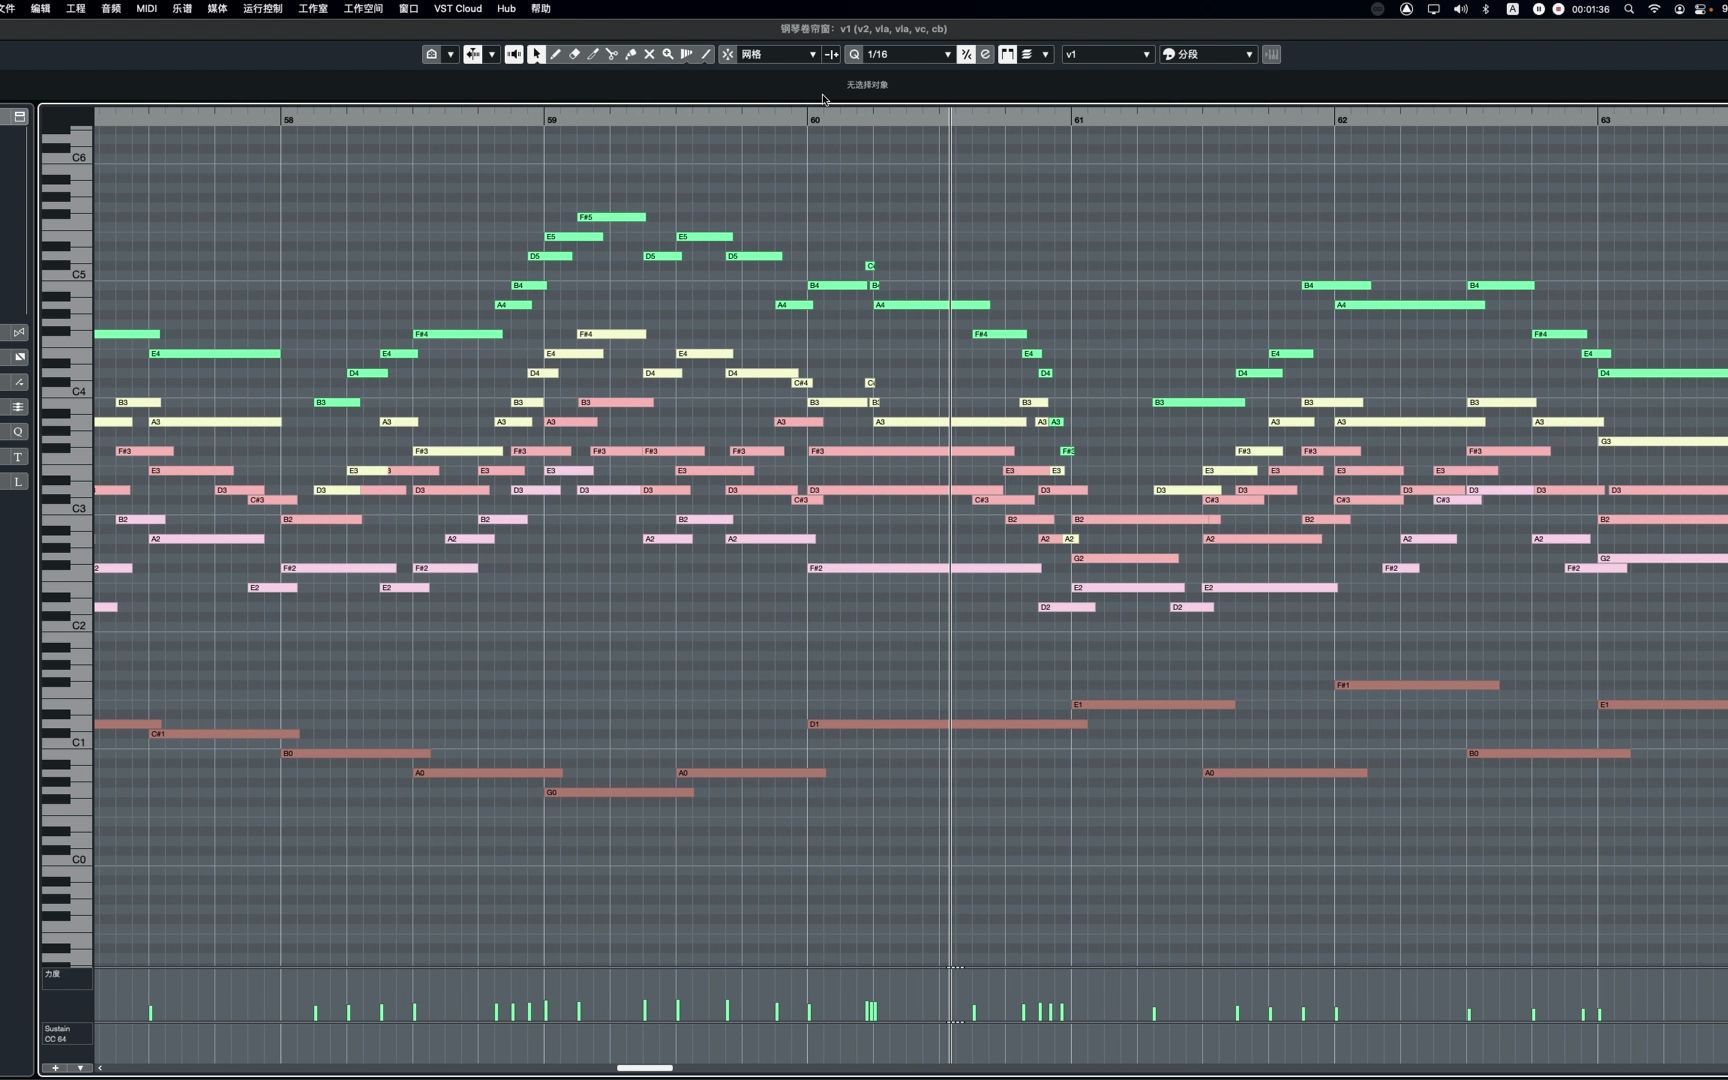1728x1080 pixels.
Task: Open the 运行控制 menu
Action: 262,8
